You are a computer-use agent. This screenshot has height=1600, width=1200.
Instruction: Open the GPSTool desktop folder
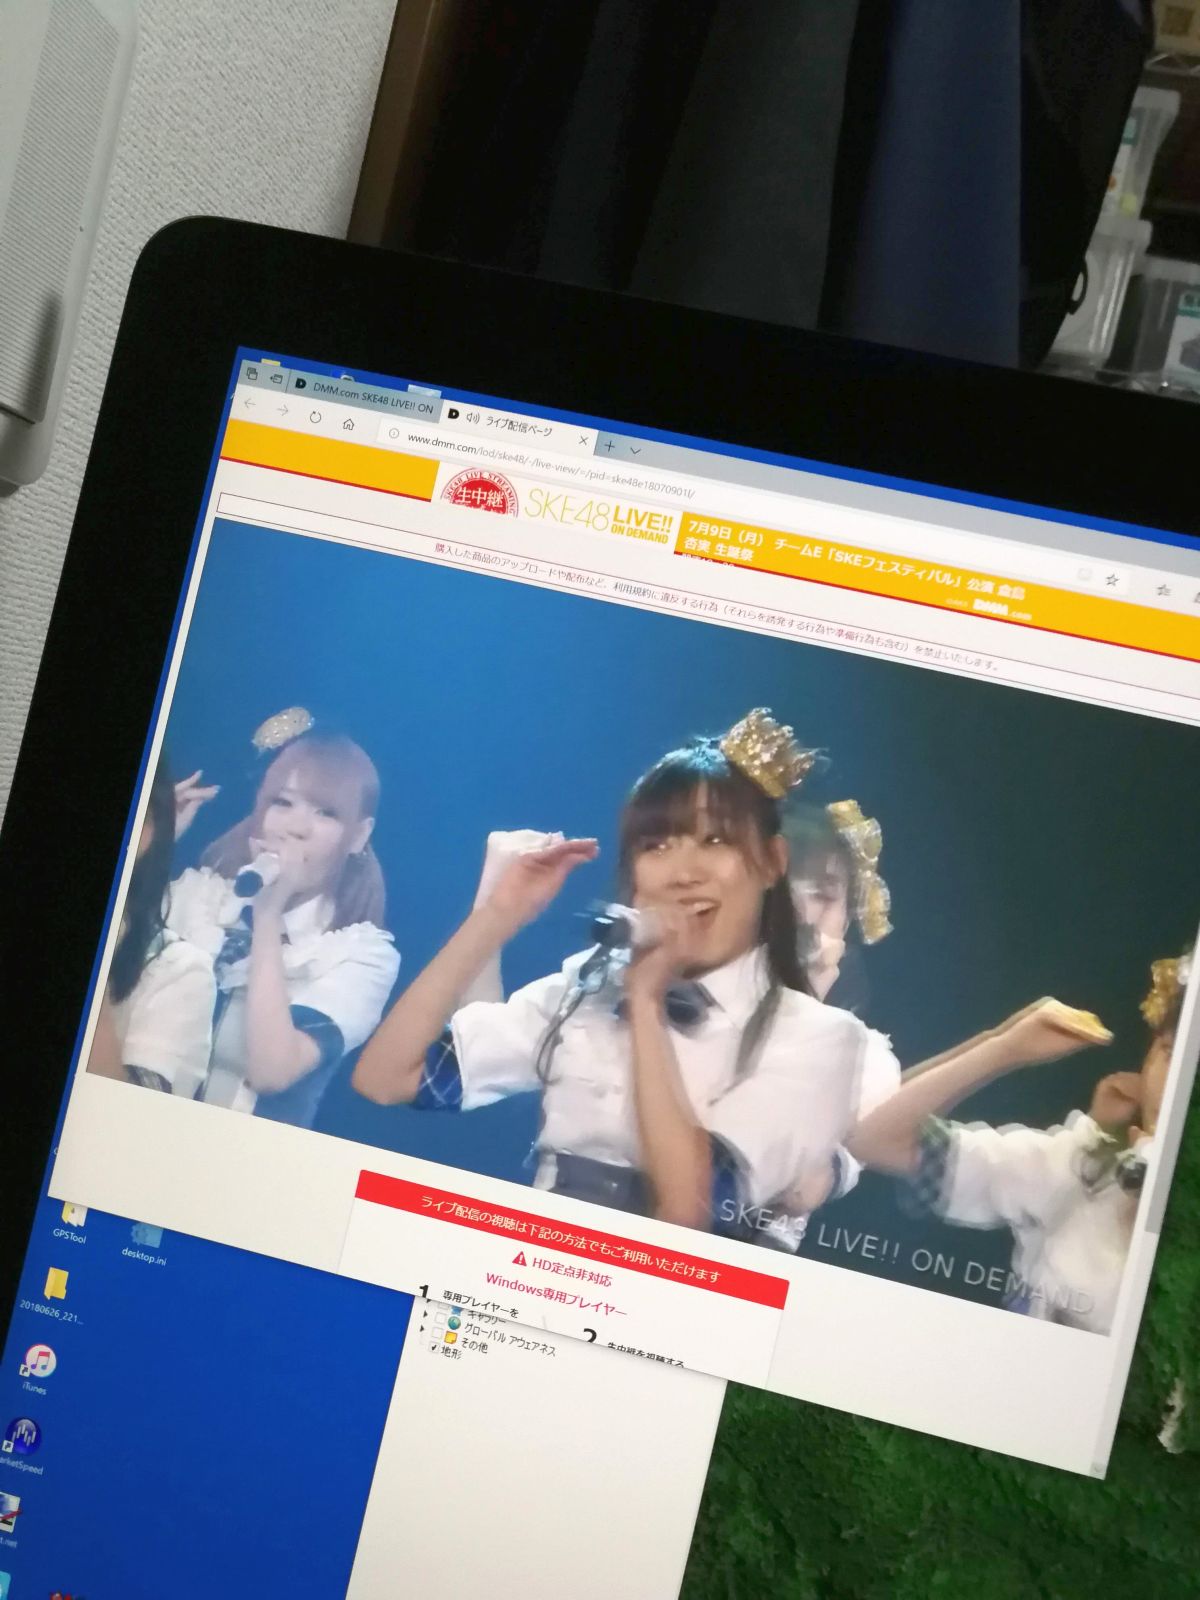point(73,1222)
